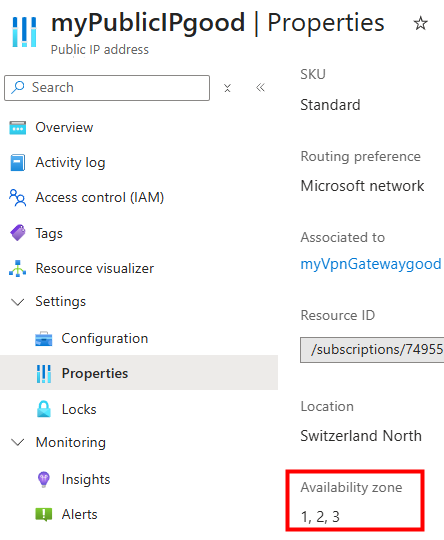Click the Configuration toolbox icon
Screen dimensions: 444x540
[44, 339]
